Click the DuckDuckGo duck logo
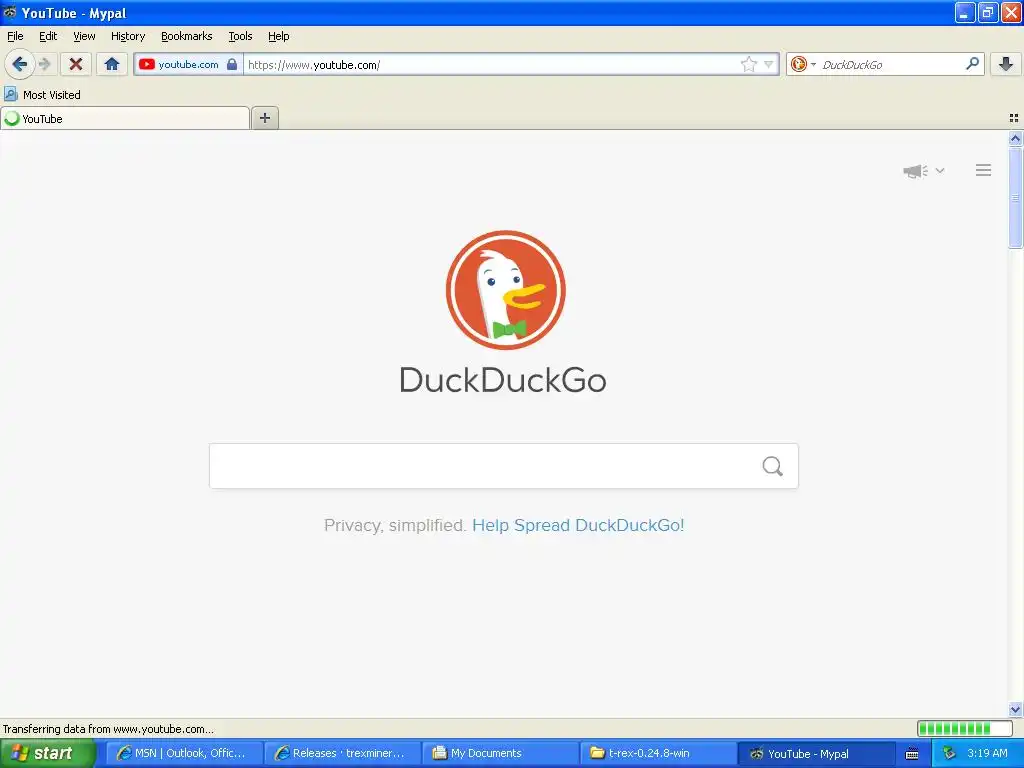This screenshot has height=768, width=1024. point(505,290)
